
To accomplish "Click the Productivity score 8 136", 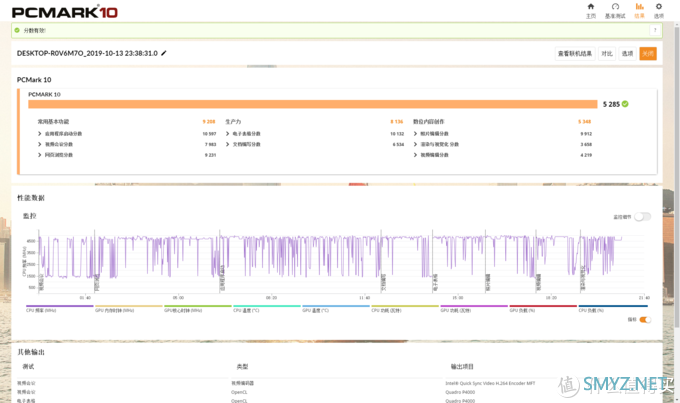I will (396, 122).
